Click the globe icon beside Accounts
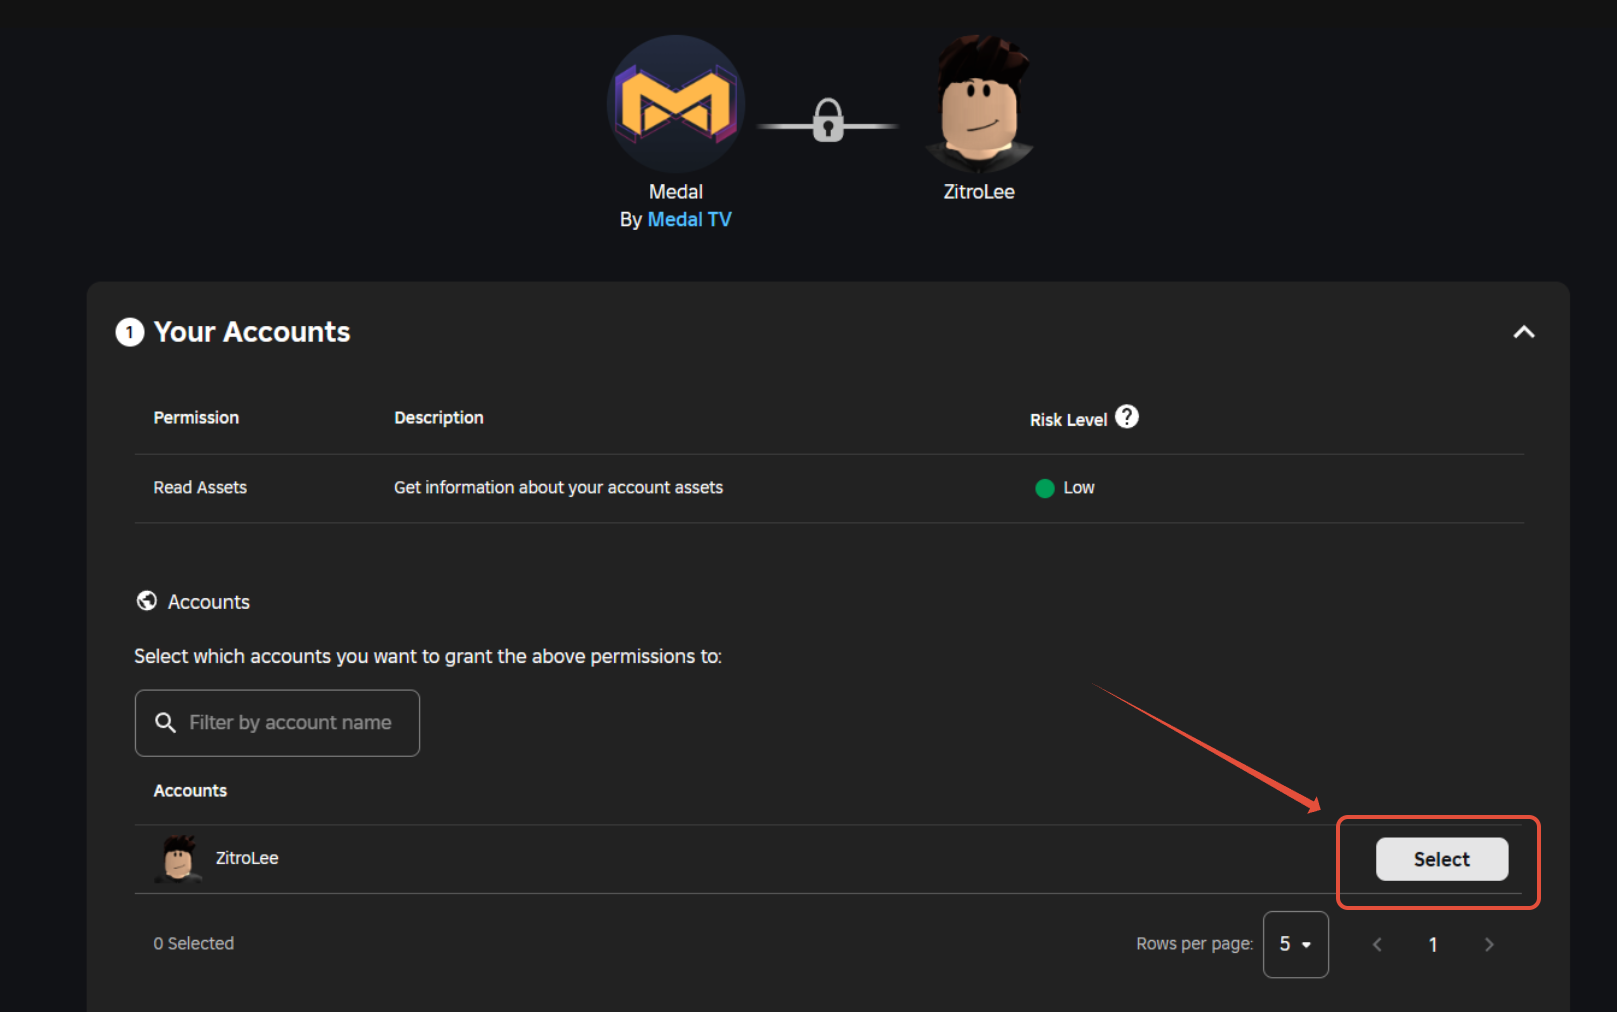 coord(147,600)
